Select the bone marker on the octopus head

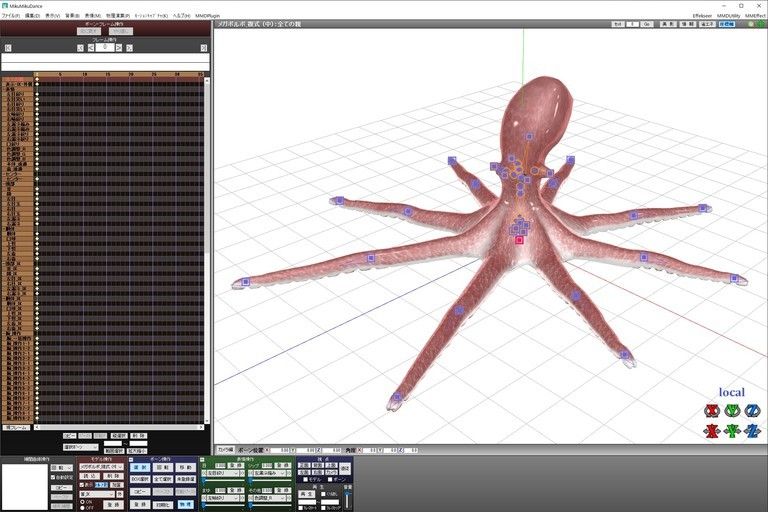[x=528, y=136]
